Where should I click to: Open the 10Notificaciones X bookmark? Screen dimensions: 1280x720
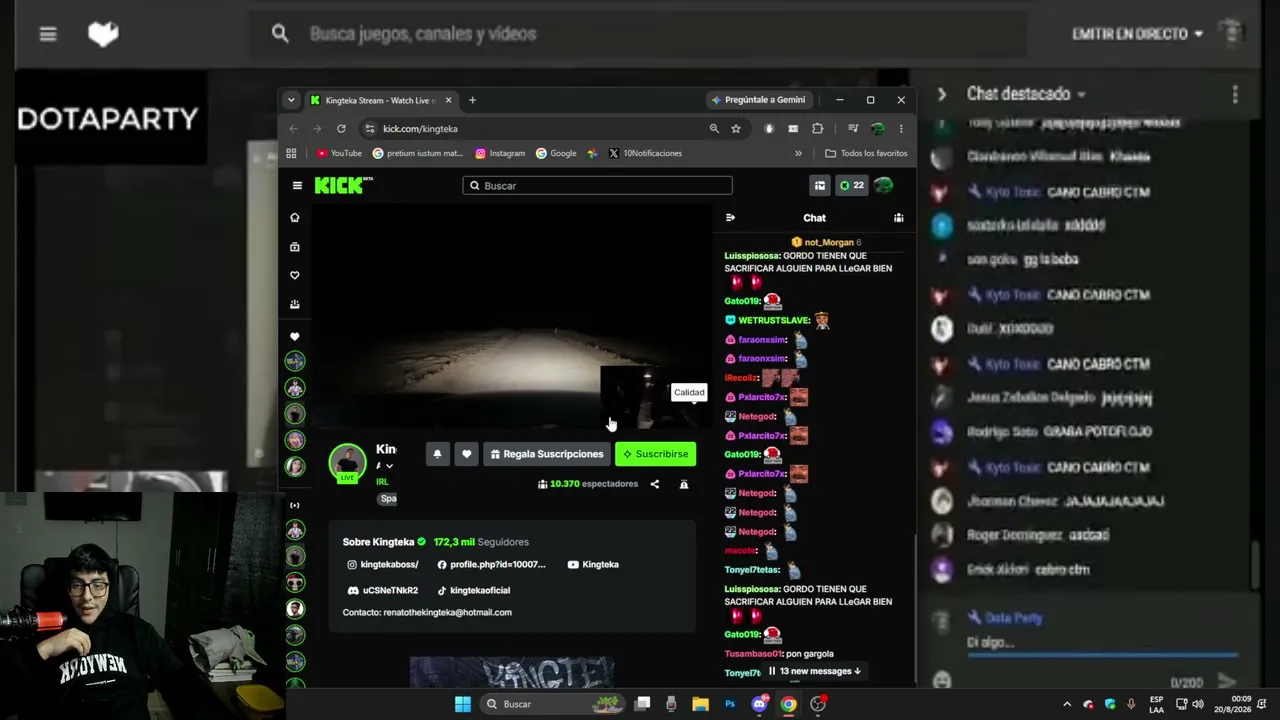(645, 153)
